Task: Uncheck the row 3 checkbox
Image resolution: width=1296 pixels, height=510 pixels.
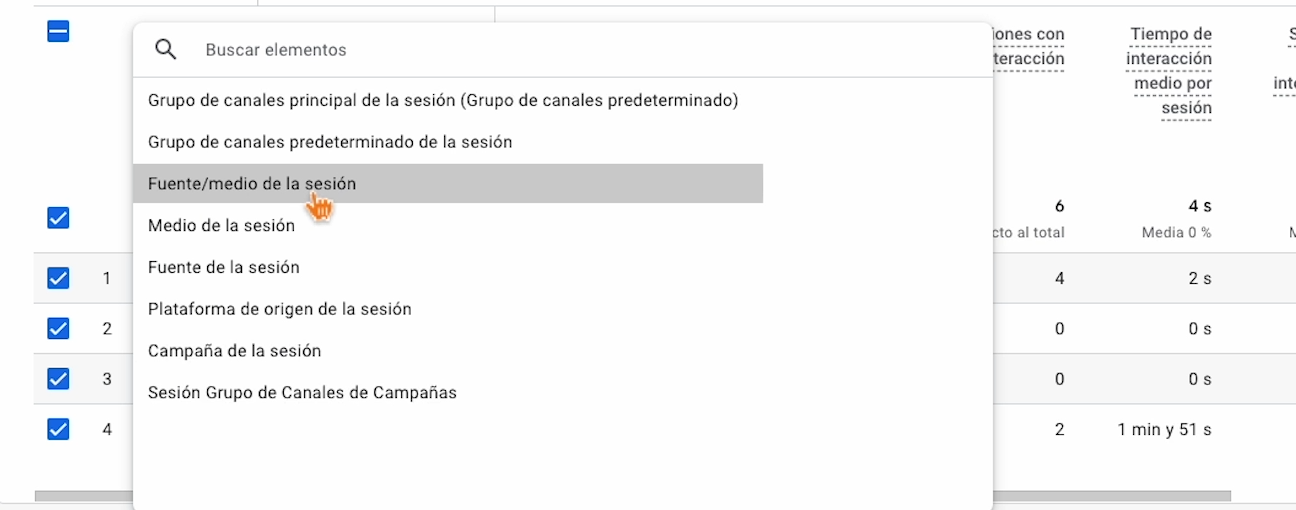Action: (x=58, y=379)
